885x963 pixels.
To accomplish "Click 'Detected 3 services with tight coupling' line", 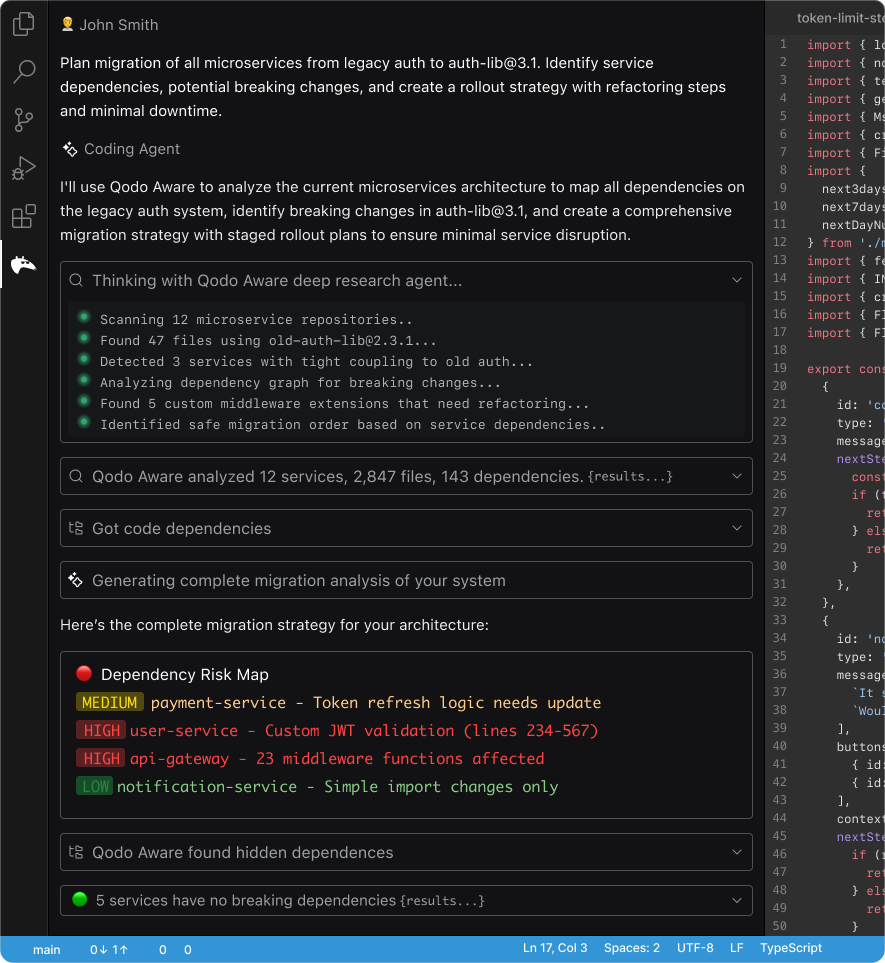I will pyautogui.click(x=316, y=362).
